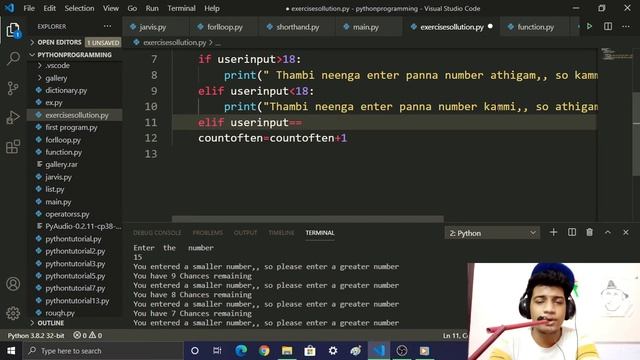The height and width of the screenshot is (360, 640).
Task: Show the TIMELINE panel tab
Action: 281,233
